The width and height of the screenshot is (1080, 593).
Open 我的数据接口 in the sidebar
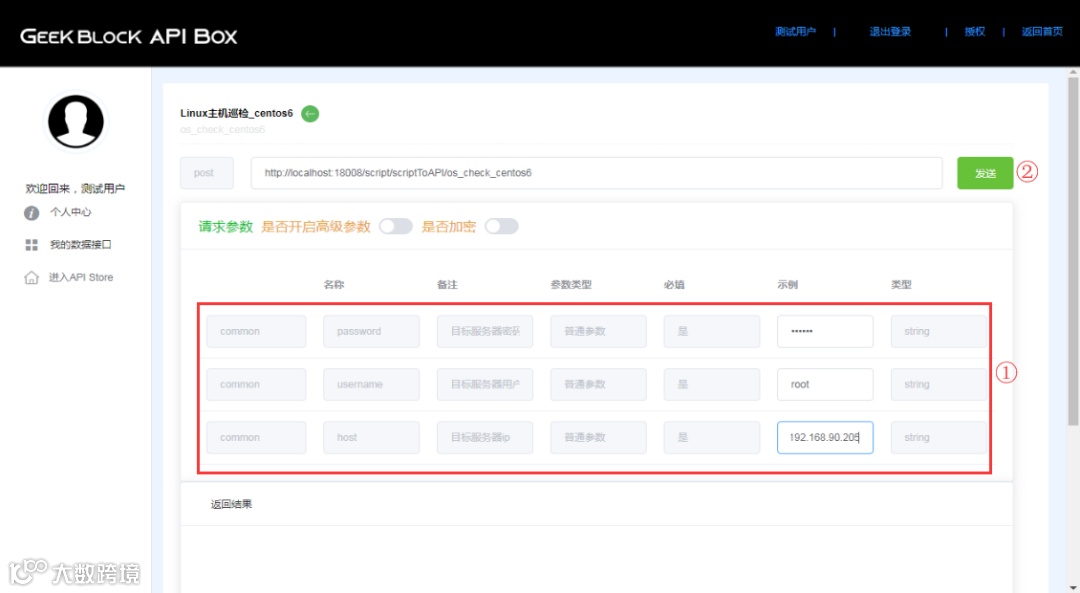click(x=80, y=245)
